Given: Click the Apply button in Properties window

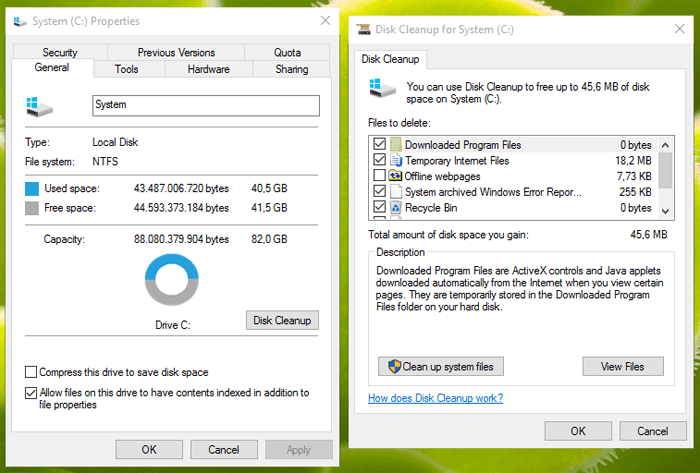Looking at the screenshot, I should pos(299,449).
